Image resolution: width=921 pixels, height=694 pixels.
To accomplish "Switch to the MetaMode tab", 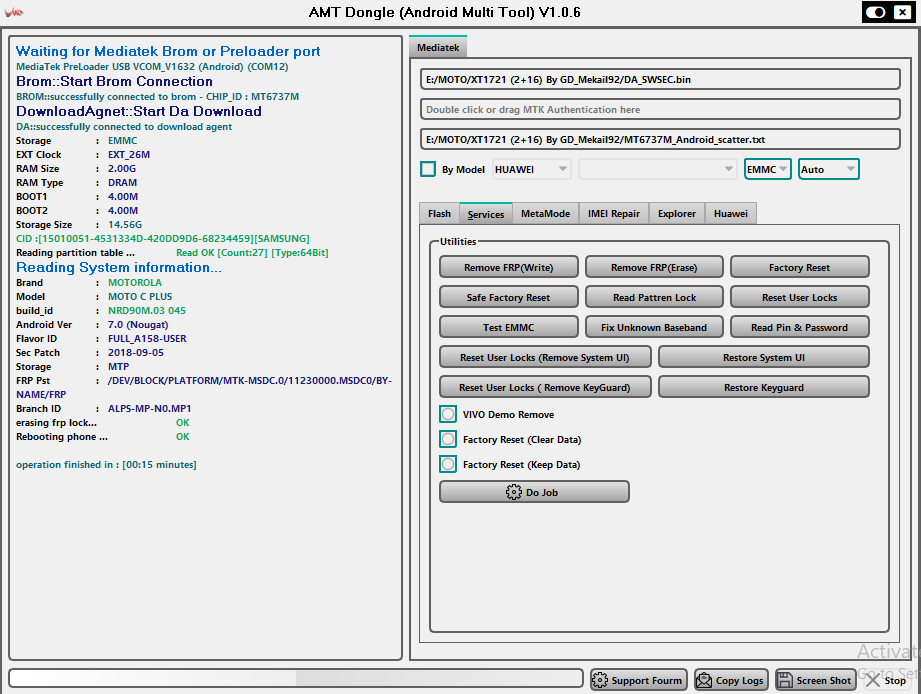I will click(546, 214).
